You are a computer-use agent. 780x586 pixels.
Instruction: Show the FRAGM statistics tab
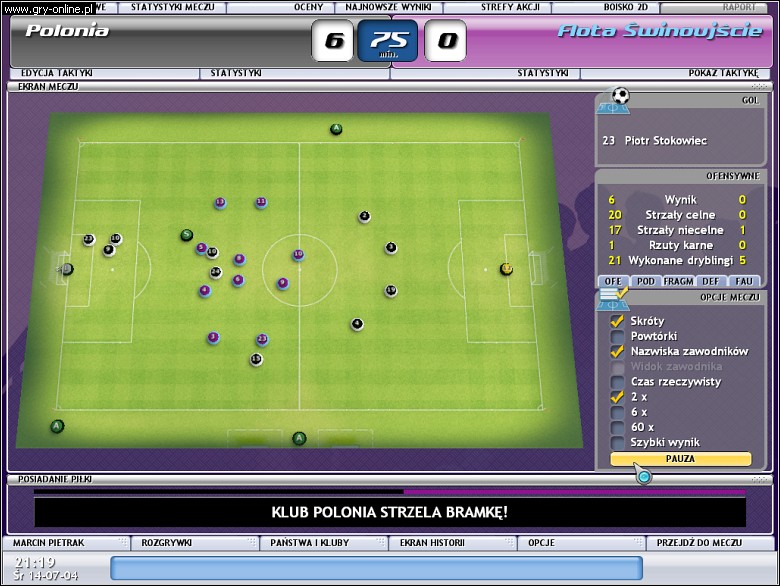coord(679,281)
